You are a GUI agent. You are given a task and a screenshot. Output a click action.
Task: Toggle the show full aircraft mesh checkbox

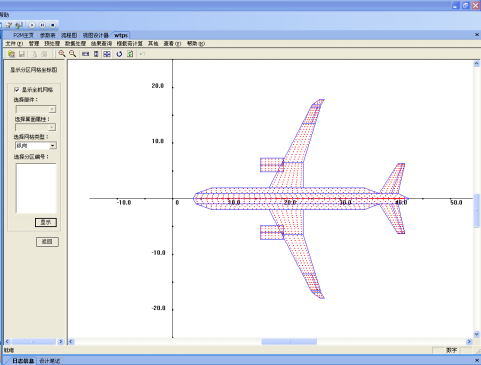17,90
